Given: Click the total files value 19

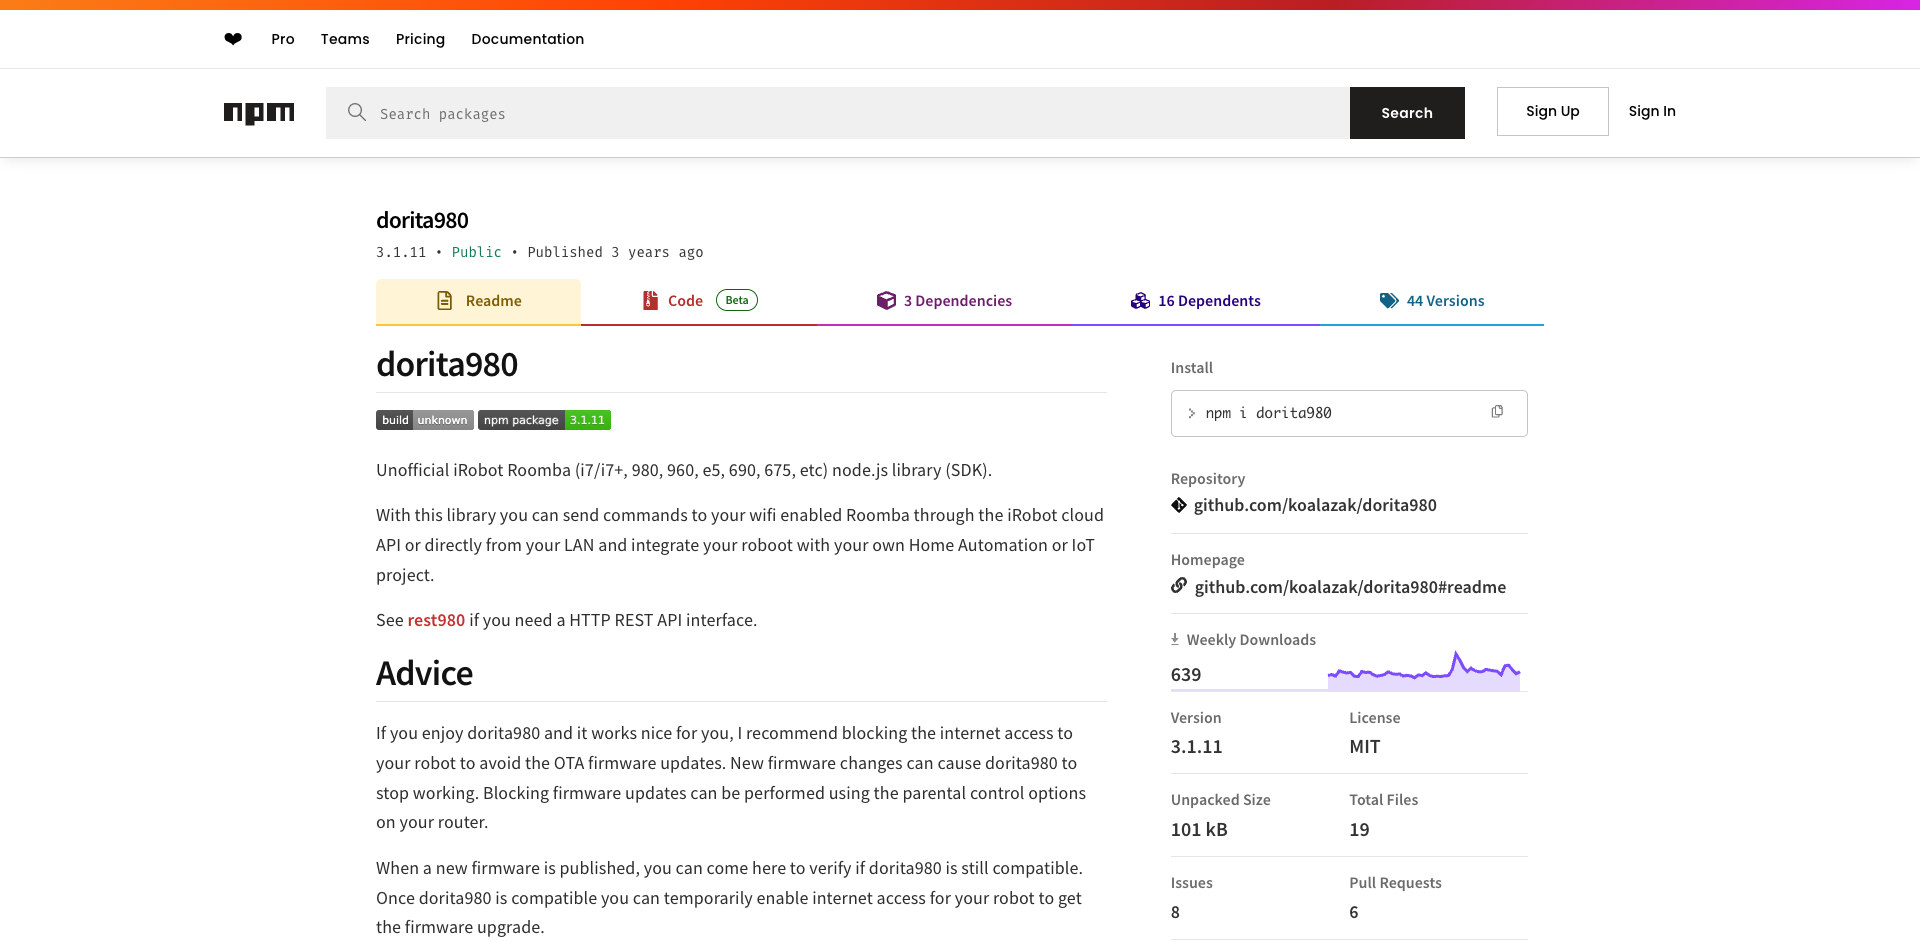Looking at the screenshot, I should 1359,830.
